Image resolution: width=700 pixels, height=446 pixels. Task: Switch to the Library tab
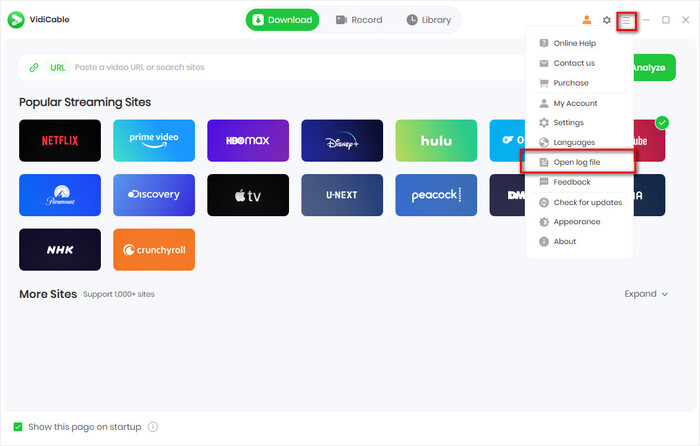(x=429, y=20)
